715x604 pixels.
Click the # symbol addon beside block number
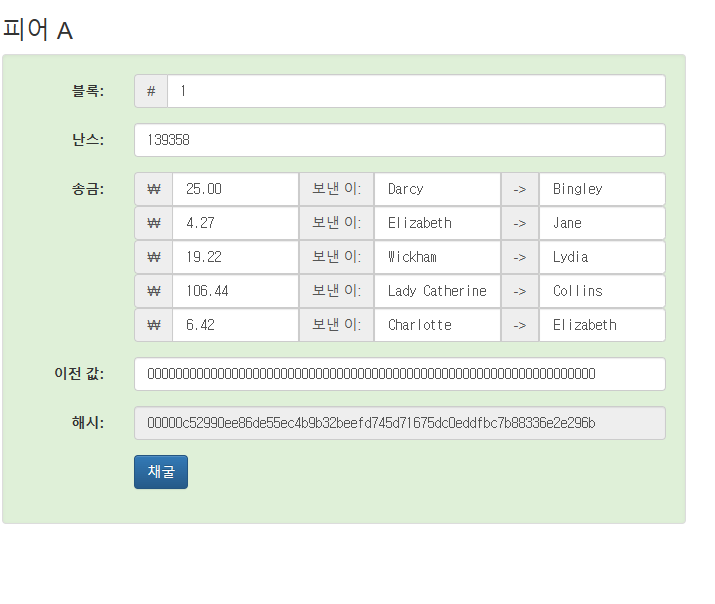point(151,91)
